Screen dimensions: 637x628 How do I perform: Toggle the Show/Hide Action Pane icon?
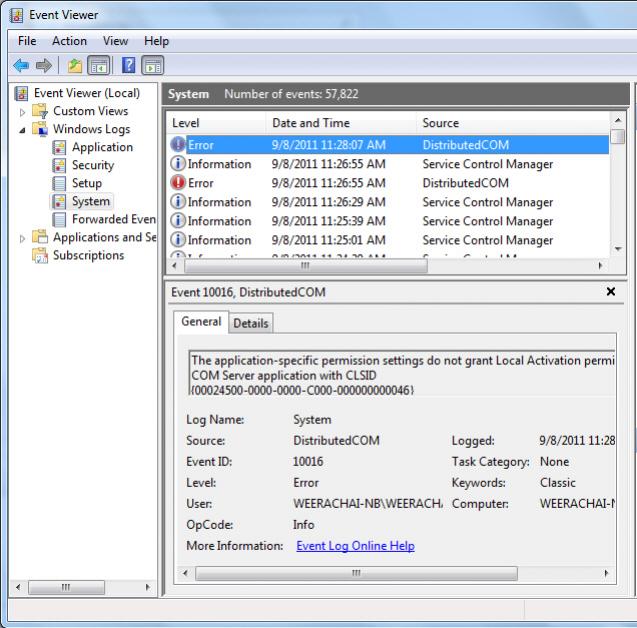153,64
